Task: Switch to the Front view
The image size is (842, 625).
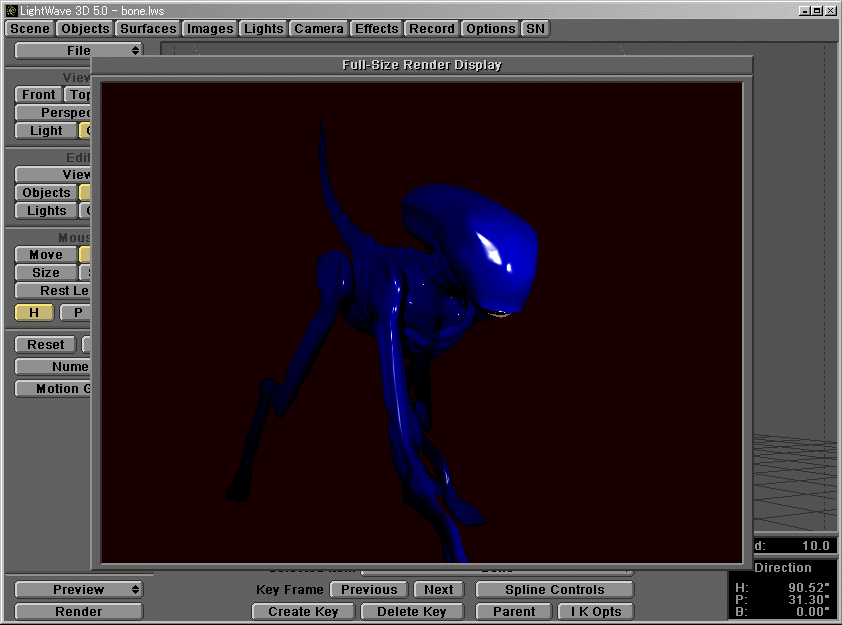Action: click(37, 94)
